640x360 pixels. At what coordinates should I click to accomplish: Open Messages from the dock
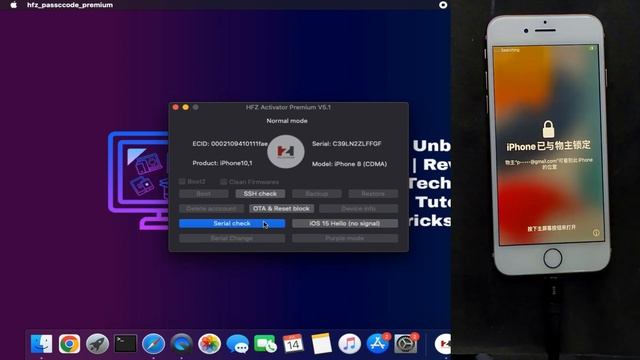pyautogui.click(x=238, y=344)
